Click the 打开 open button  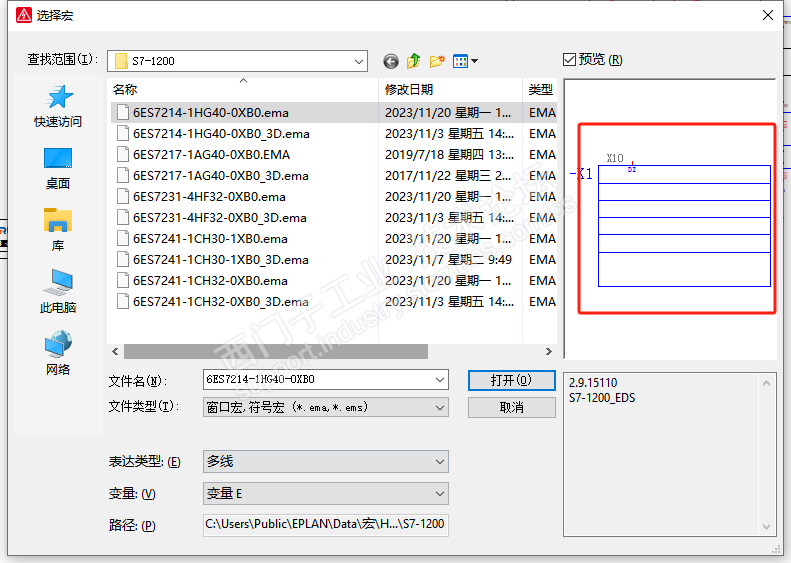point(512,380)
